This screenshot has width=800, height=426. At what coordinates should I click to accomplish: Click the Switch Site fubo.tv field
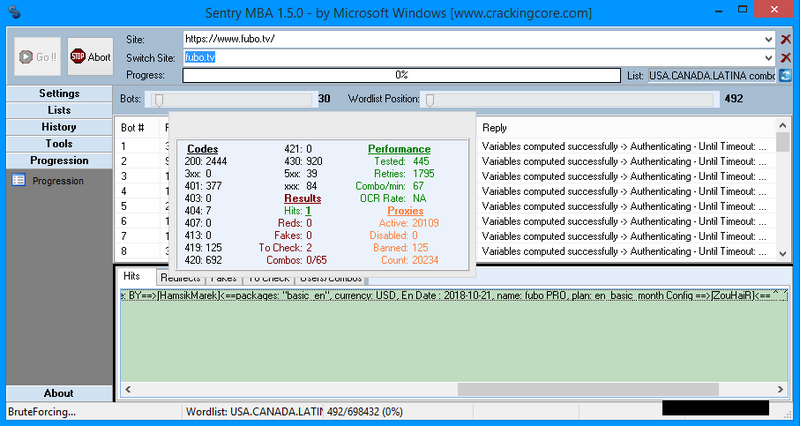tap(473, 58)
